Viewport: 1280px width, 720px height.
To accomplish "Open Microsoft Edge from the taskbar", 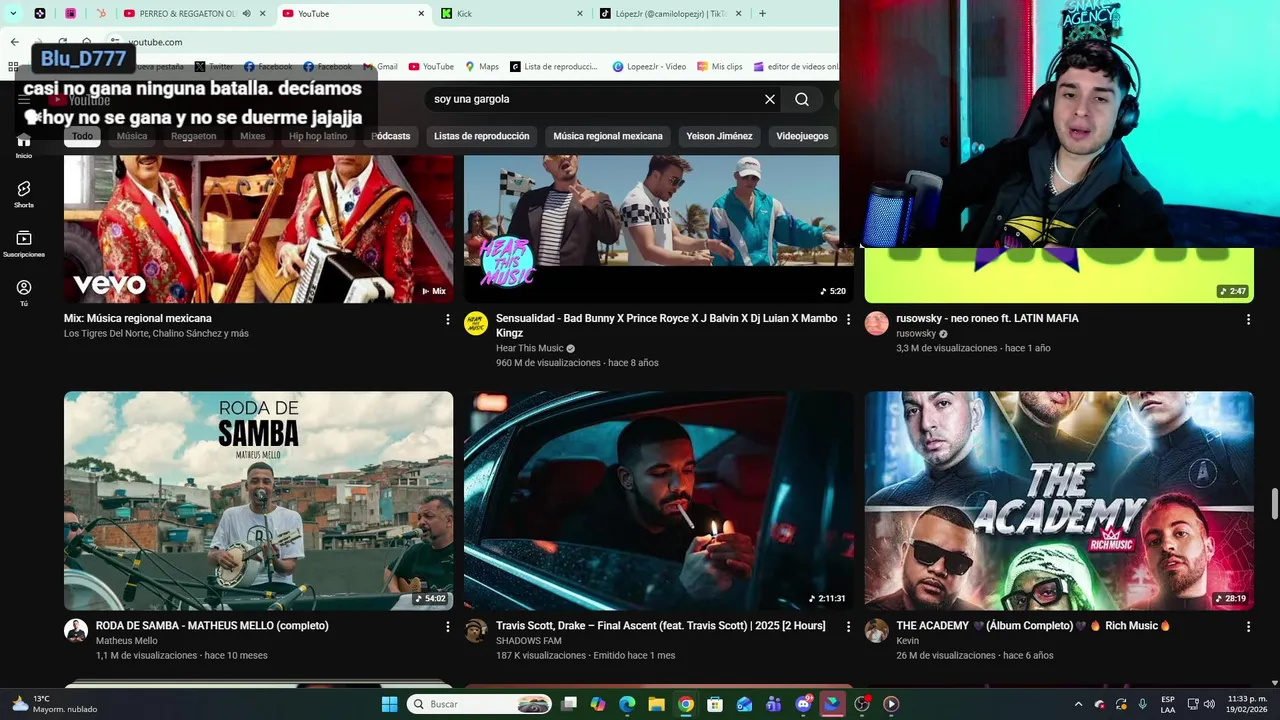I will [627, 704].
